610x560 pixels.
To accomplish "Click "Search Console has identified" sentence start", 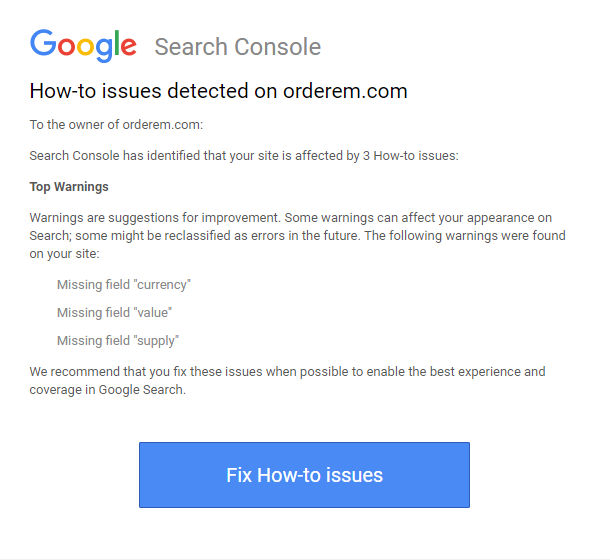I will coord(111,156).
